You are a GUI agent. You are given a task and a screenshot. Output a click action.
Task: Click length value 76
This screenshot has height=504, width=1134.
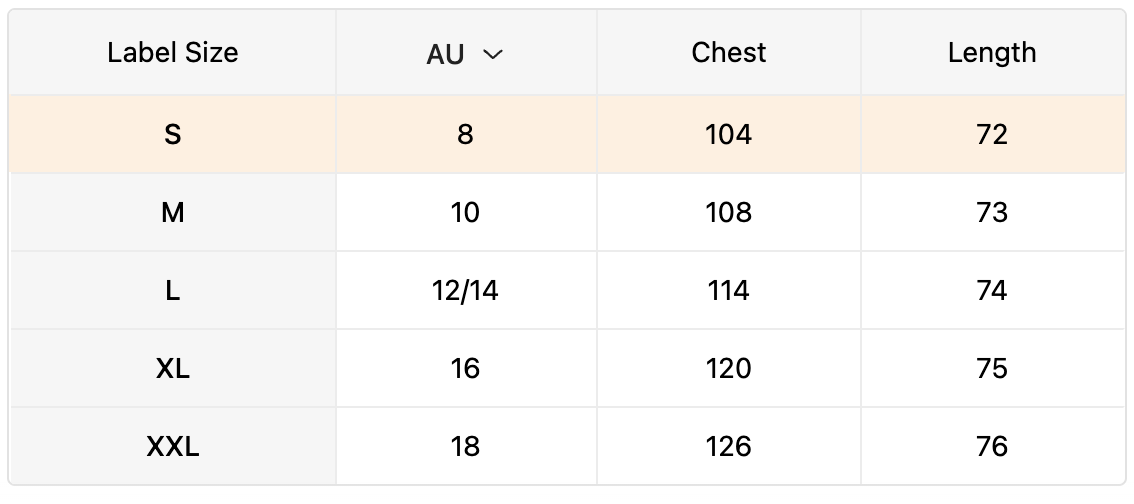(991, 446)
